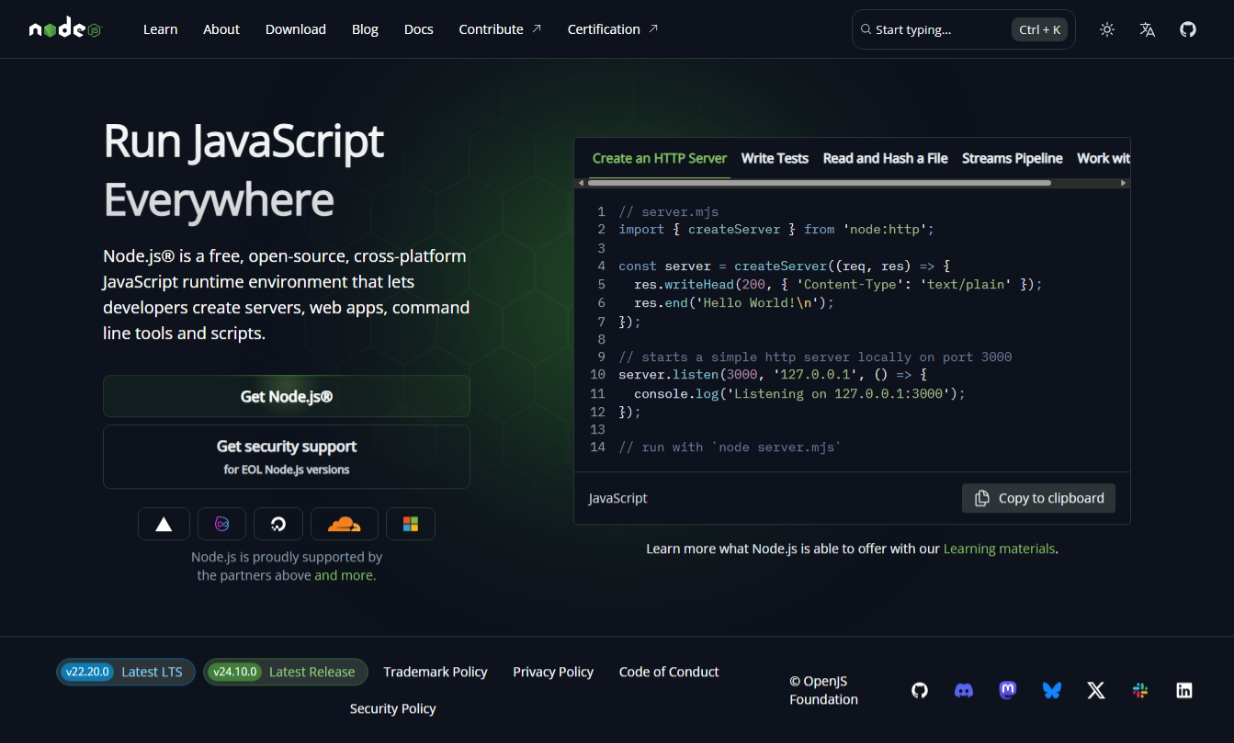
Task: Switch to the Write Tests tab
Action: (775, 158)
